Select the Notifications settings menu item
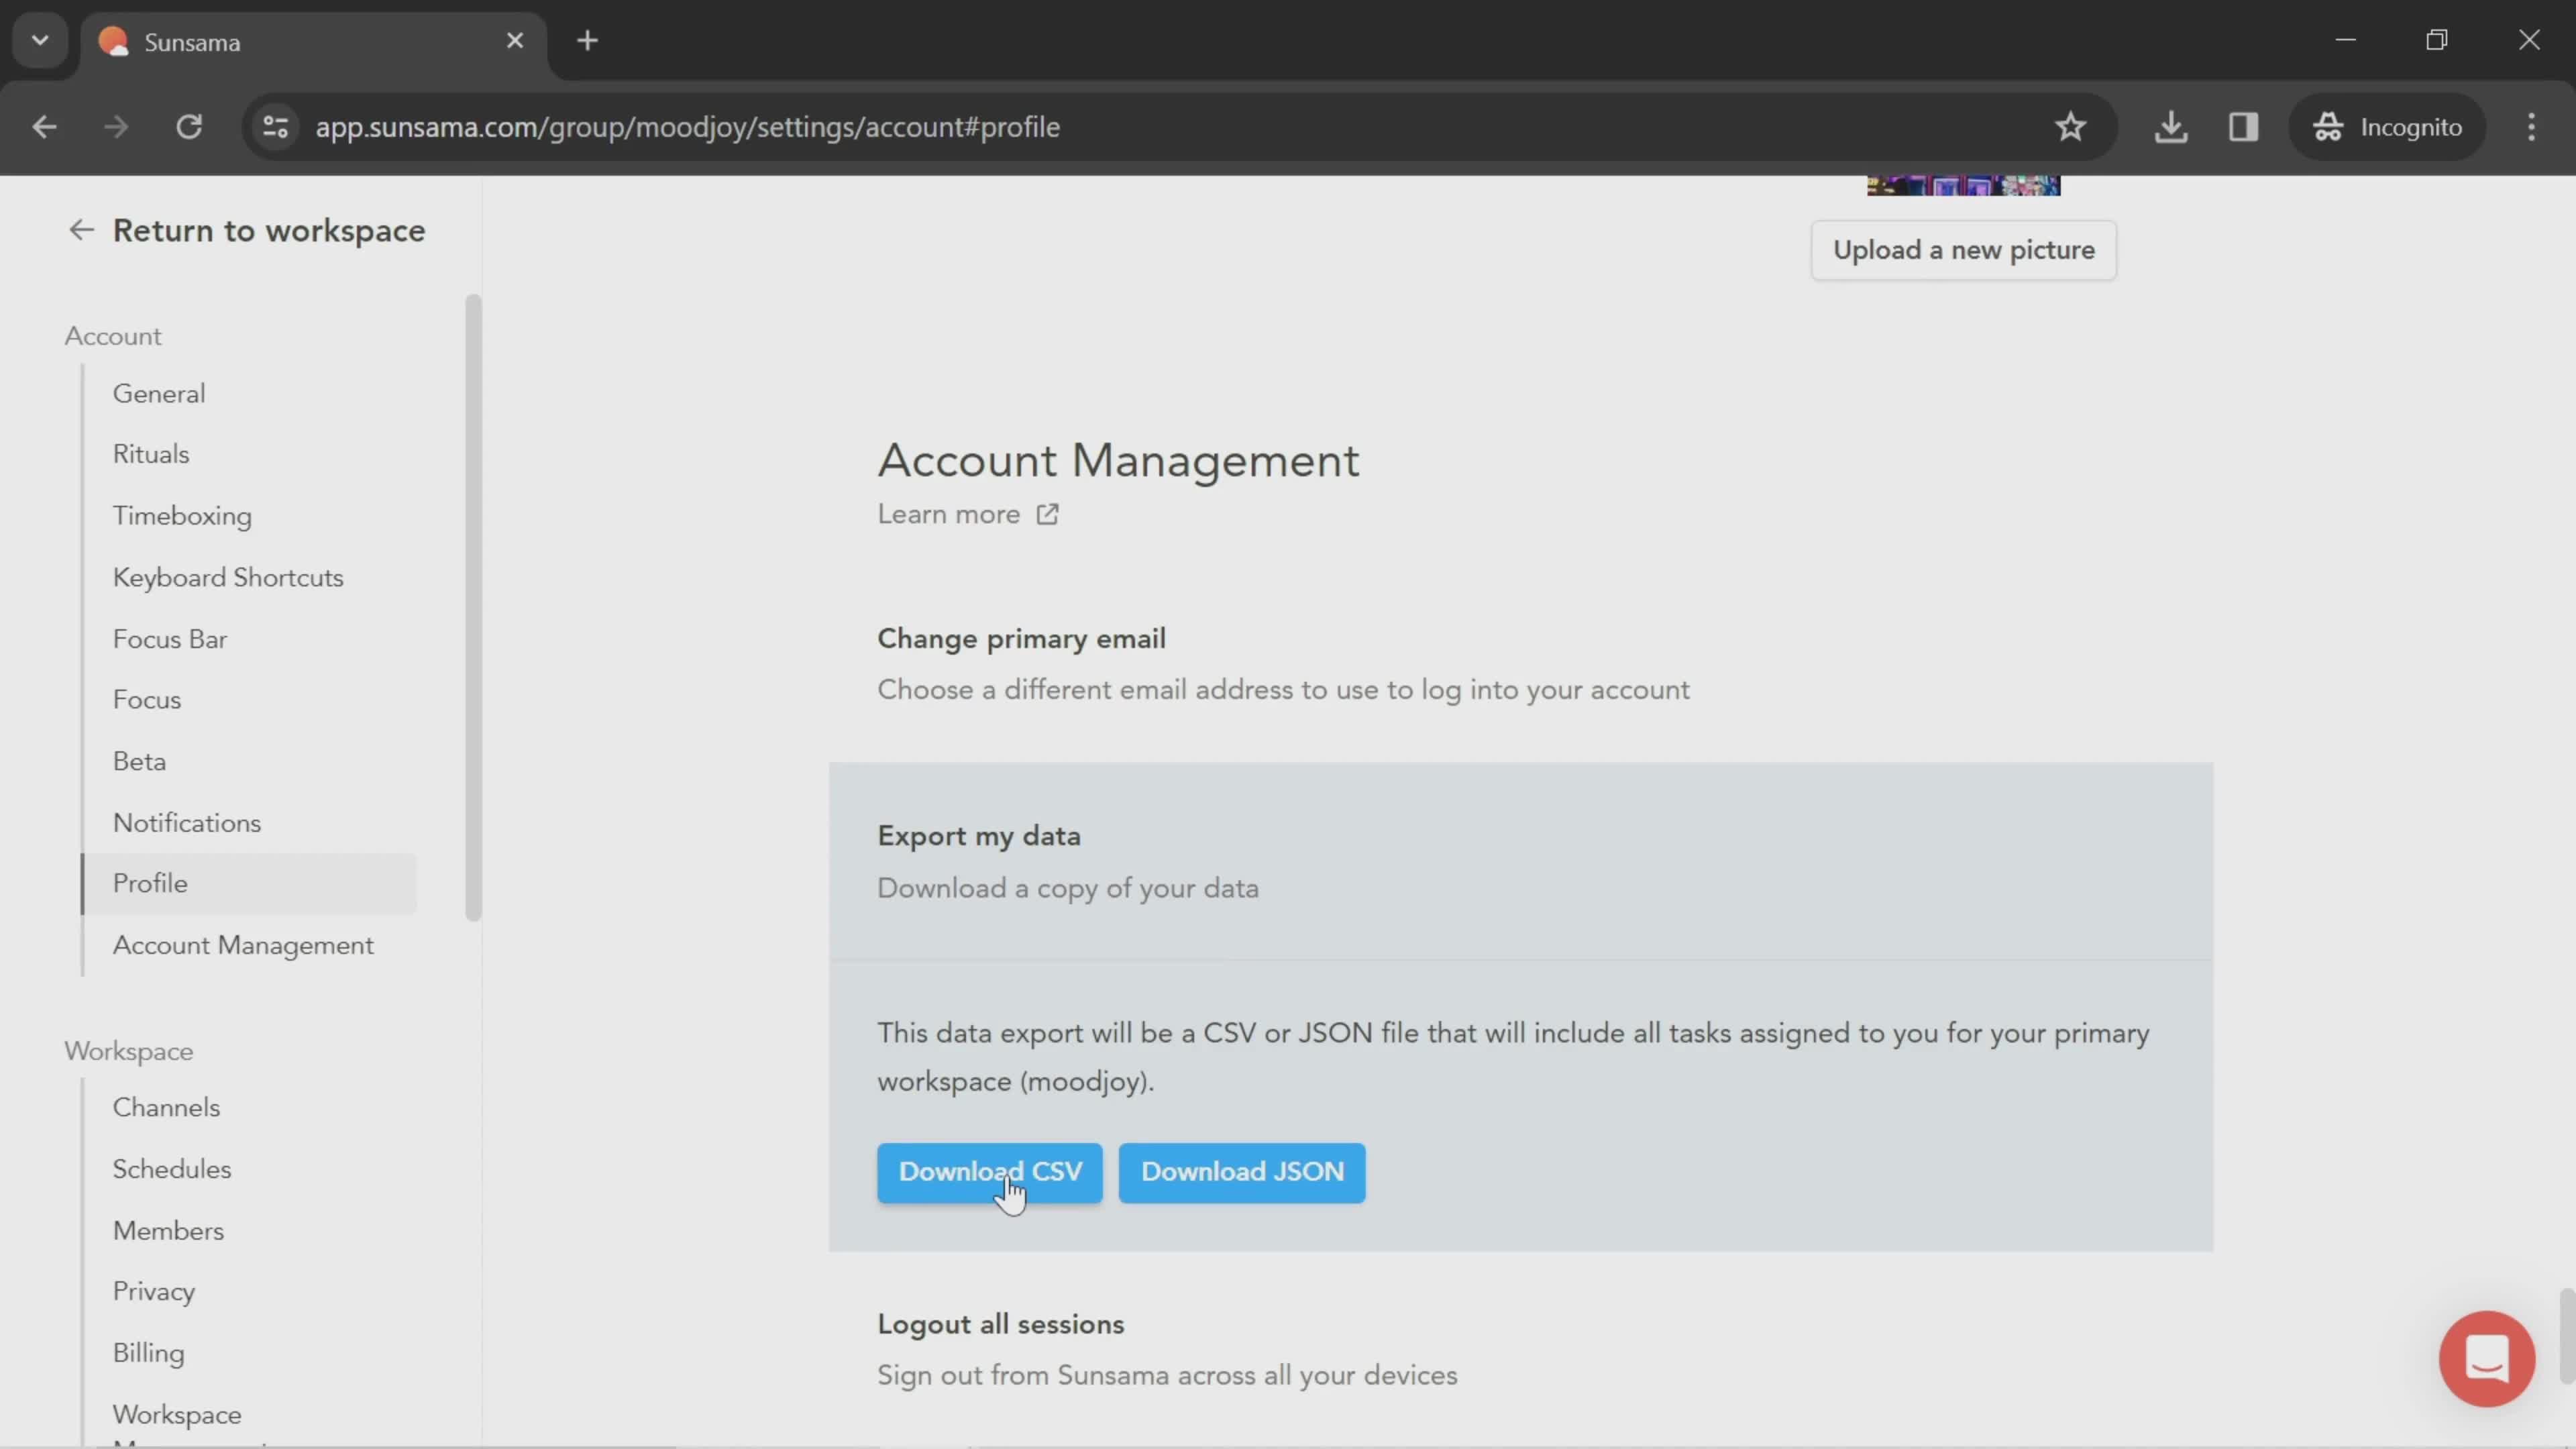 point(186,821)
